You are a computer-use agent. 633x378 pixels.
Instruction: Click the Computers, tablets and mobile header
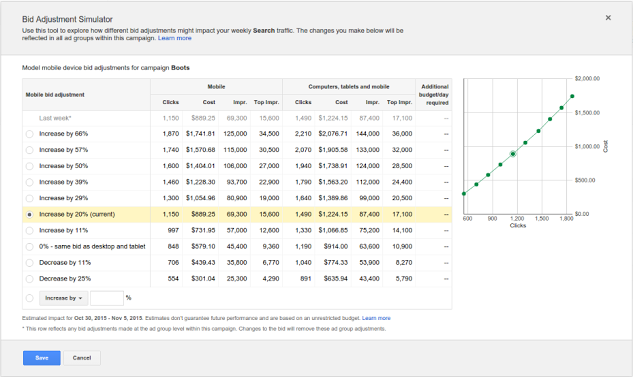pyautogui.click(x=349, y=86)
